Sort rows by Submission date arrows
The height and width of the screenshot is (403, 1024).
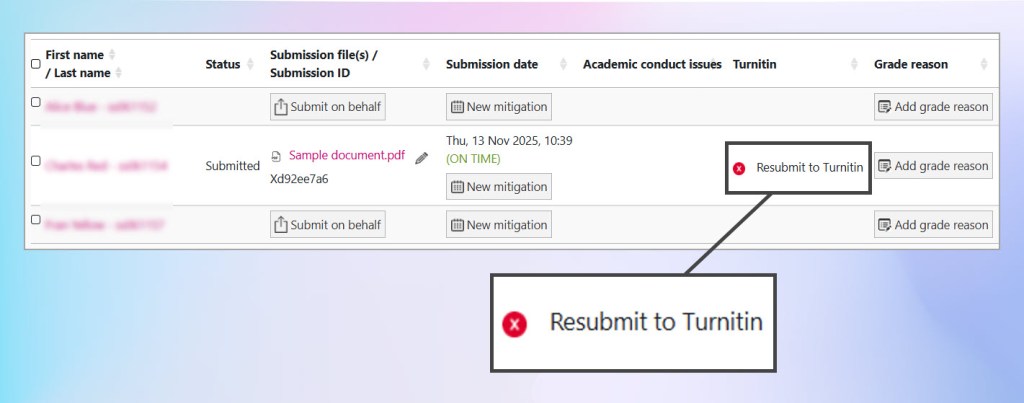point(563,64)
